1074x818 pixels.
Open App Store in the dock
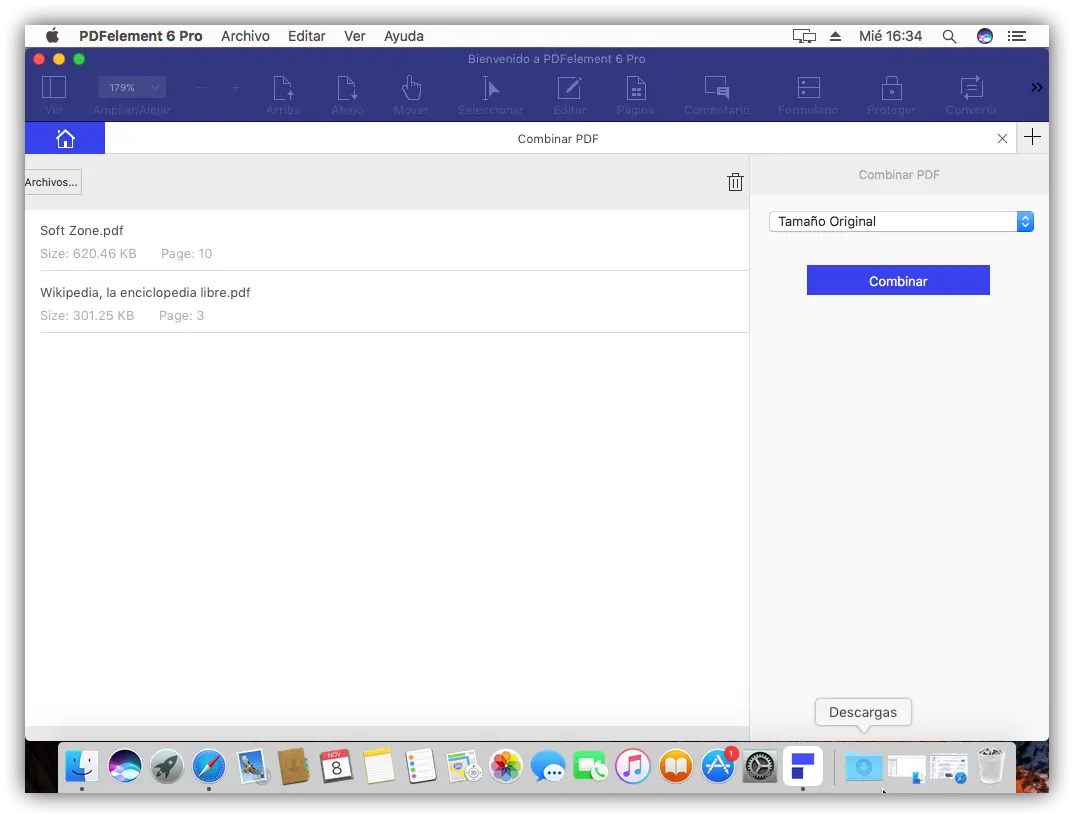tap(718, 766)
